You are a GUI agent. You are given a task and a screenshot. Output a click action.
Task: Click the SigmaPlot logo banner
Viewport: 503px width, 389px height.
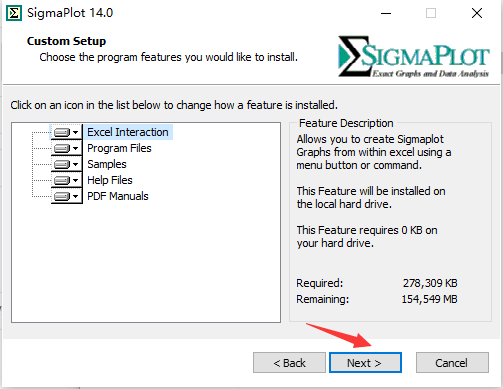pyautogui.click(x=414, y=57)
